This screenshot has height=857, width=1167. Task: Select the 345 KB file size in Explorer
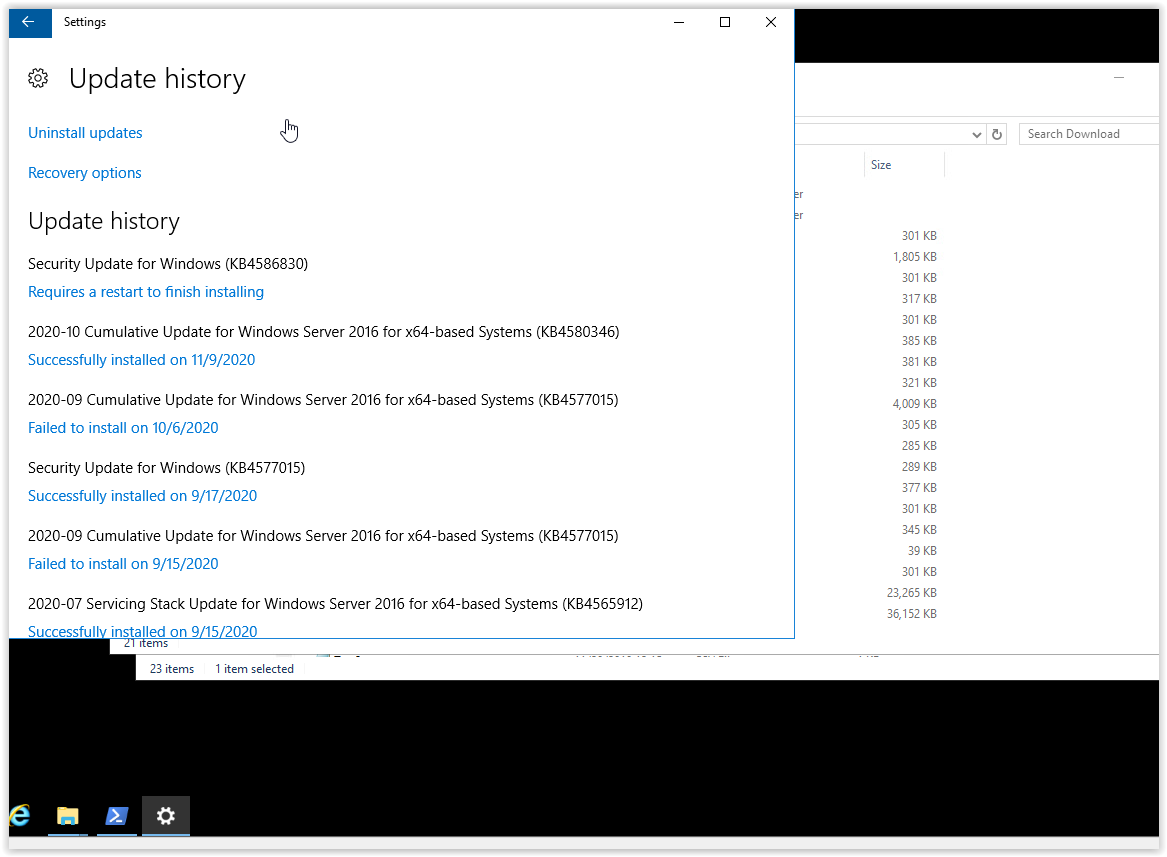(919, 529)
